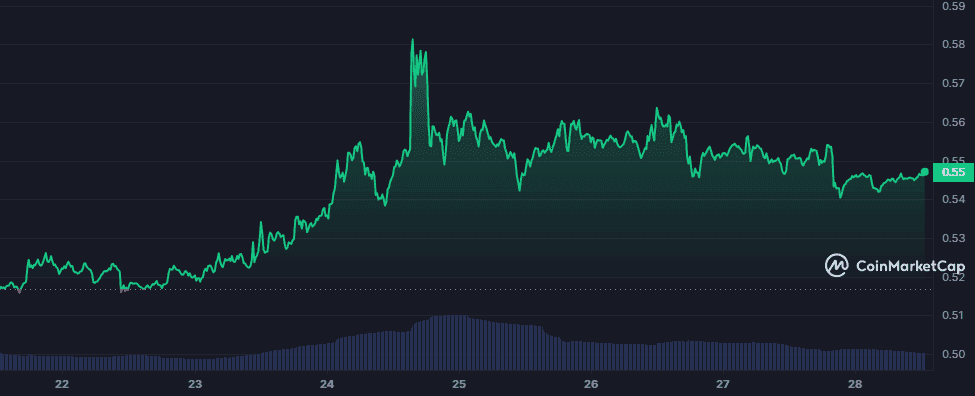Click the date label 22 on the time axis
This screenshot has width=975, height=396.
(x=62, y=383)
